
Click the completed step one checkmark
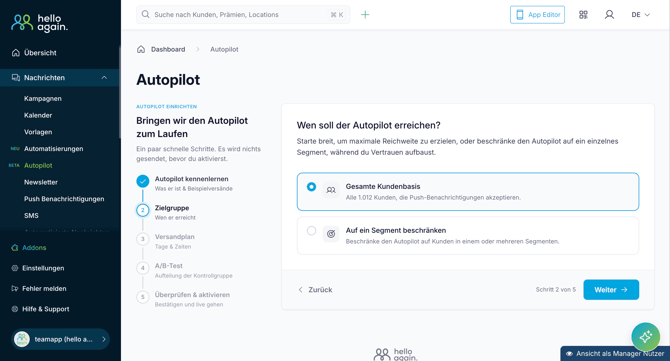(x=143, y=181)
